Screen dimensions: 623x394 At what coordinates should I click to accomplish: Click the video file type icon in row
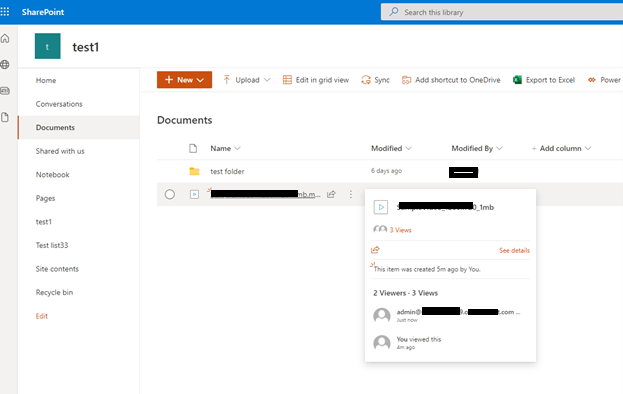tap(194, 194)
